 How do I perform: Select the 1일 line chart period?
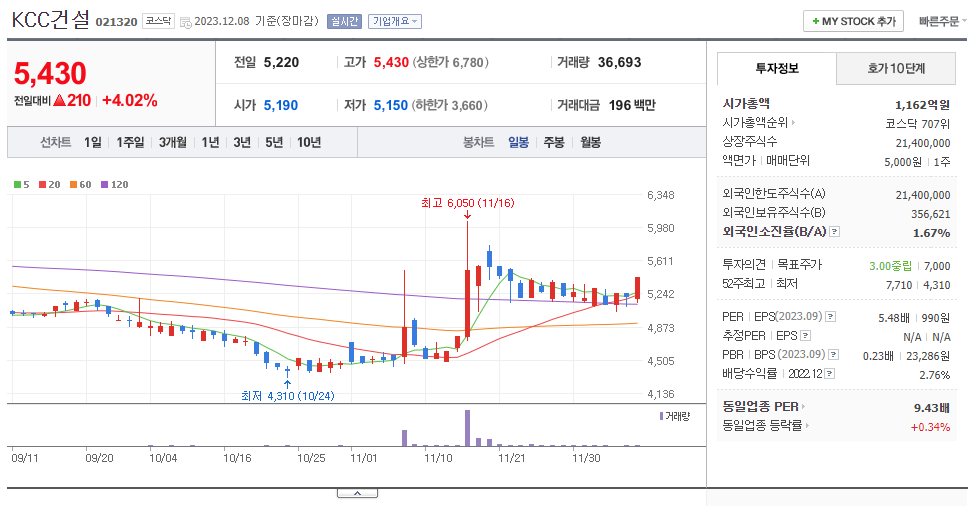93,142
